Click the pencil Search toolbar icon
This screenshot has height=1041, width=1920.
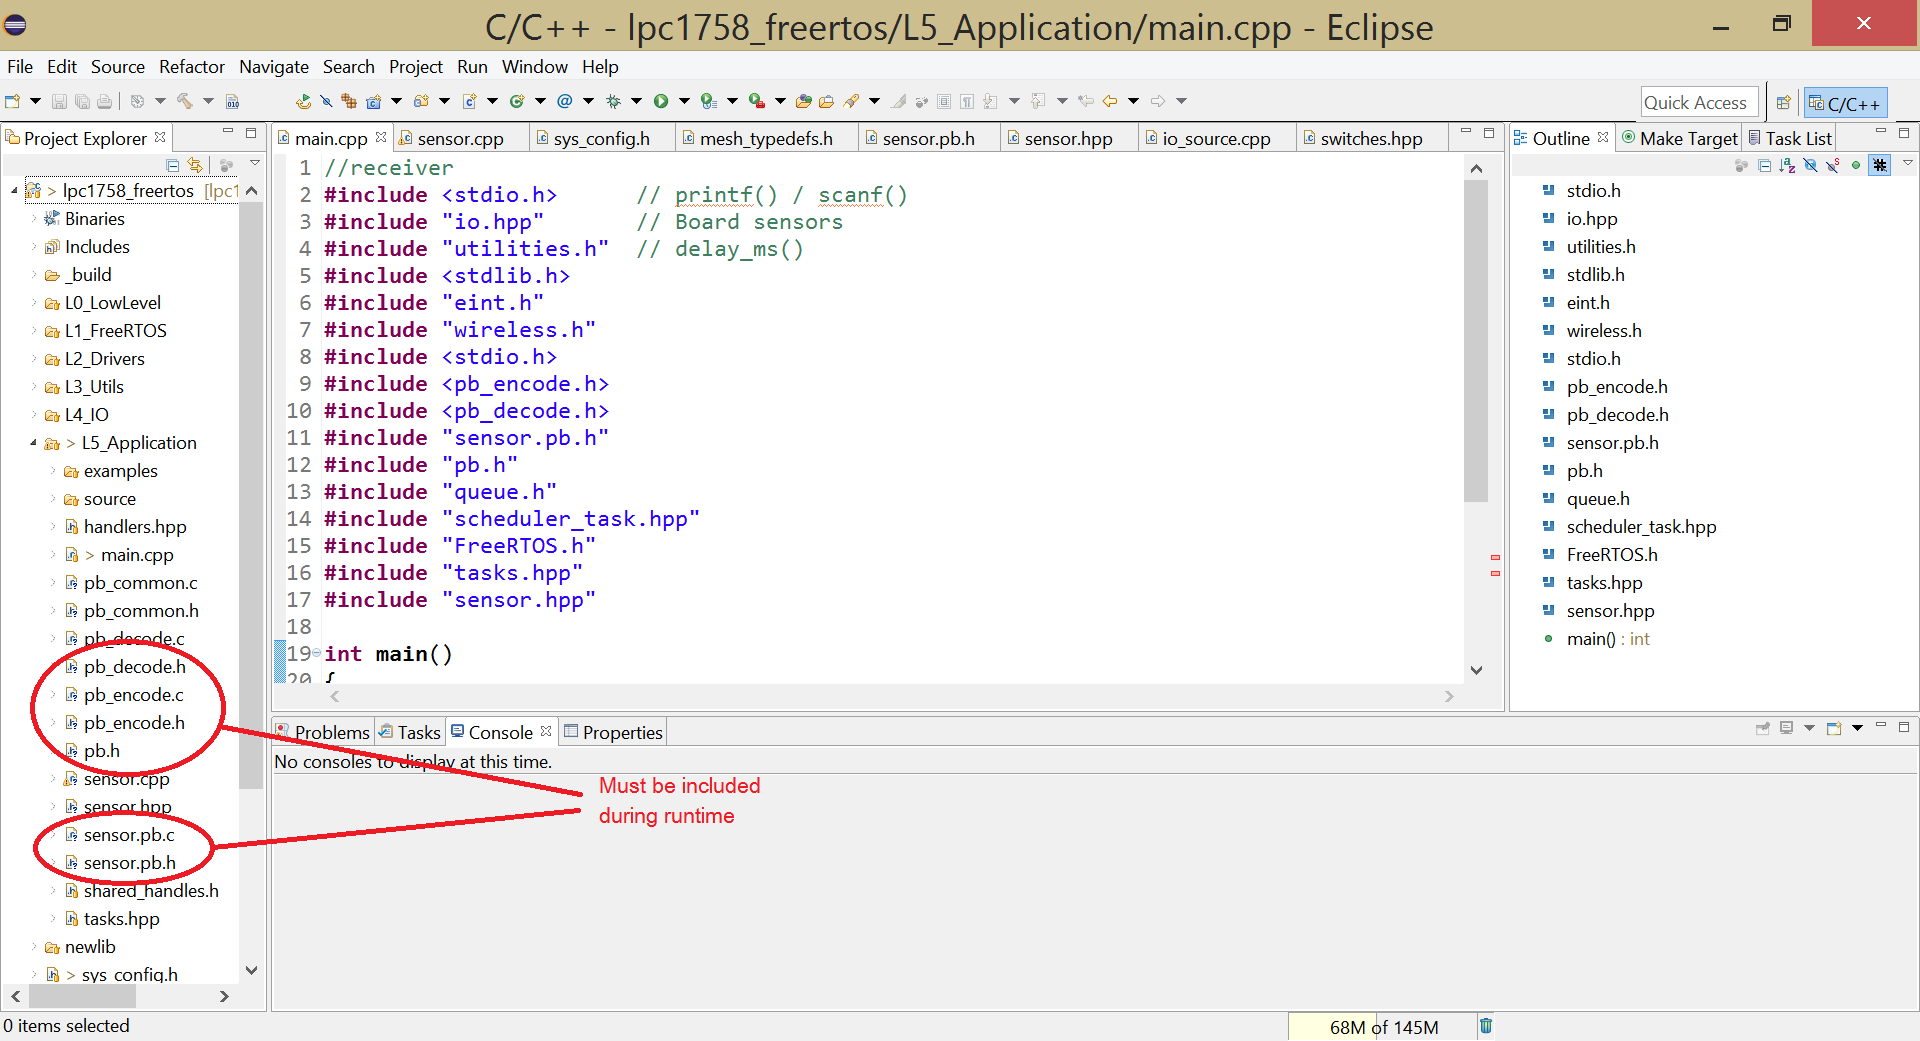pyautogui.click(x=851, y=101)
